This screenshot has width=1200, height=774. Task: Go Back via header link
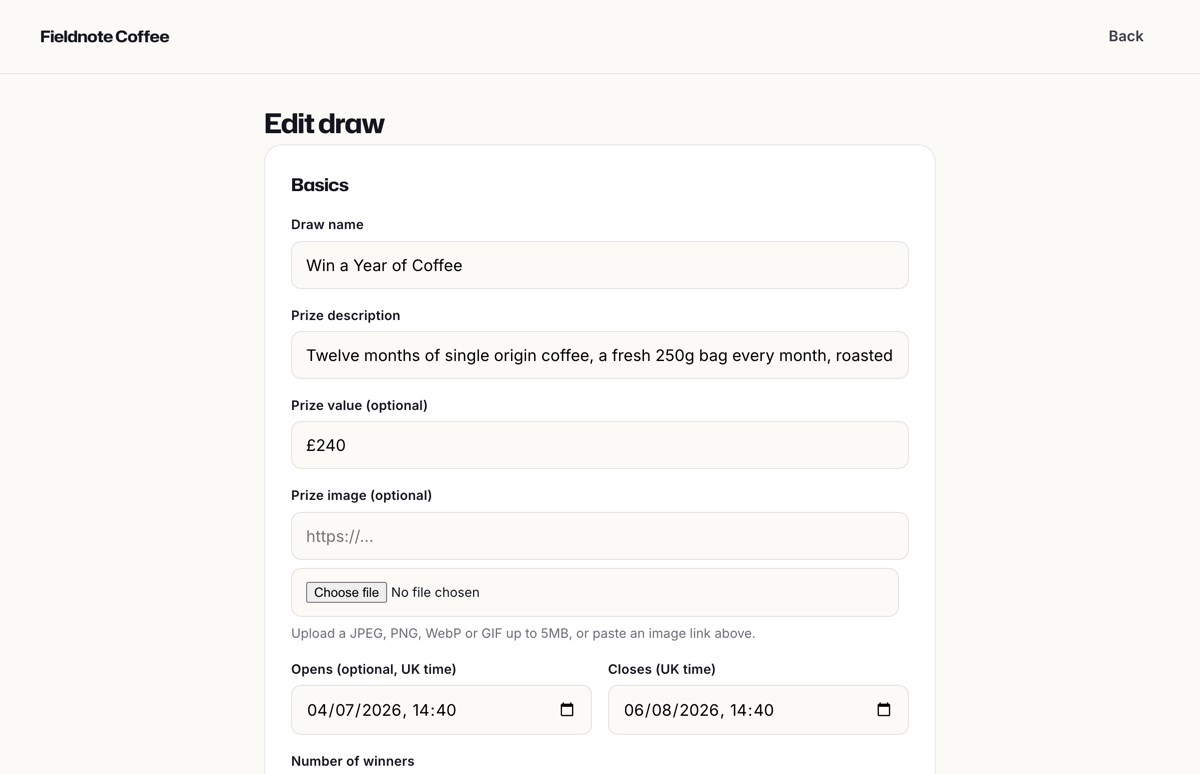(x=1125, y=36)
